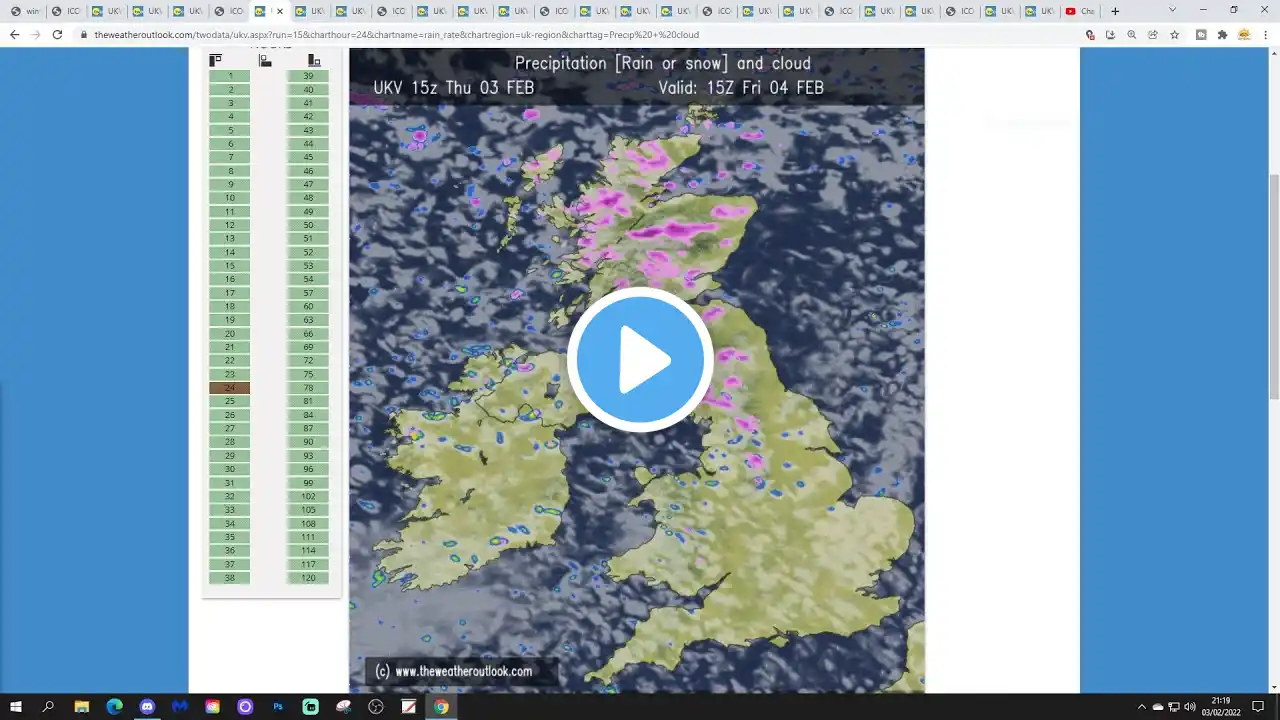Click the zoom magnifier icon in address bar
This screenshot has width=1280, height=720.
(x=1132, y=34)
